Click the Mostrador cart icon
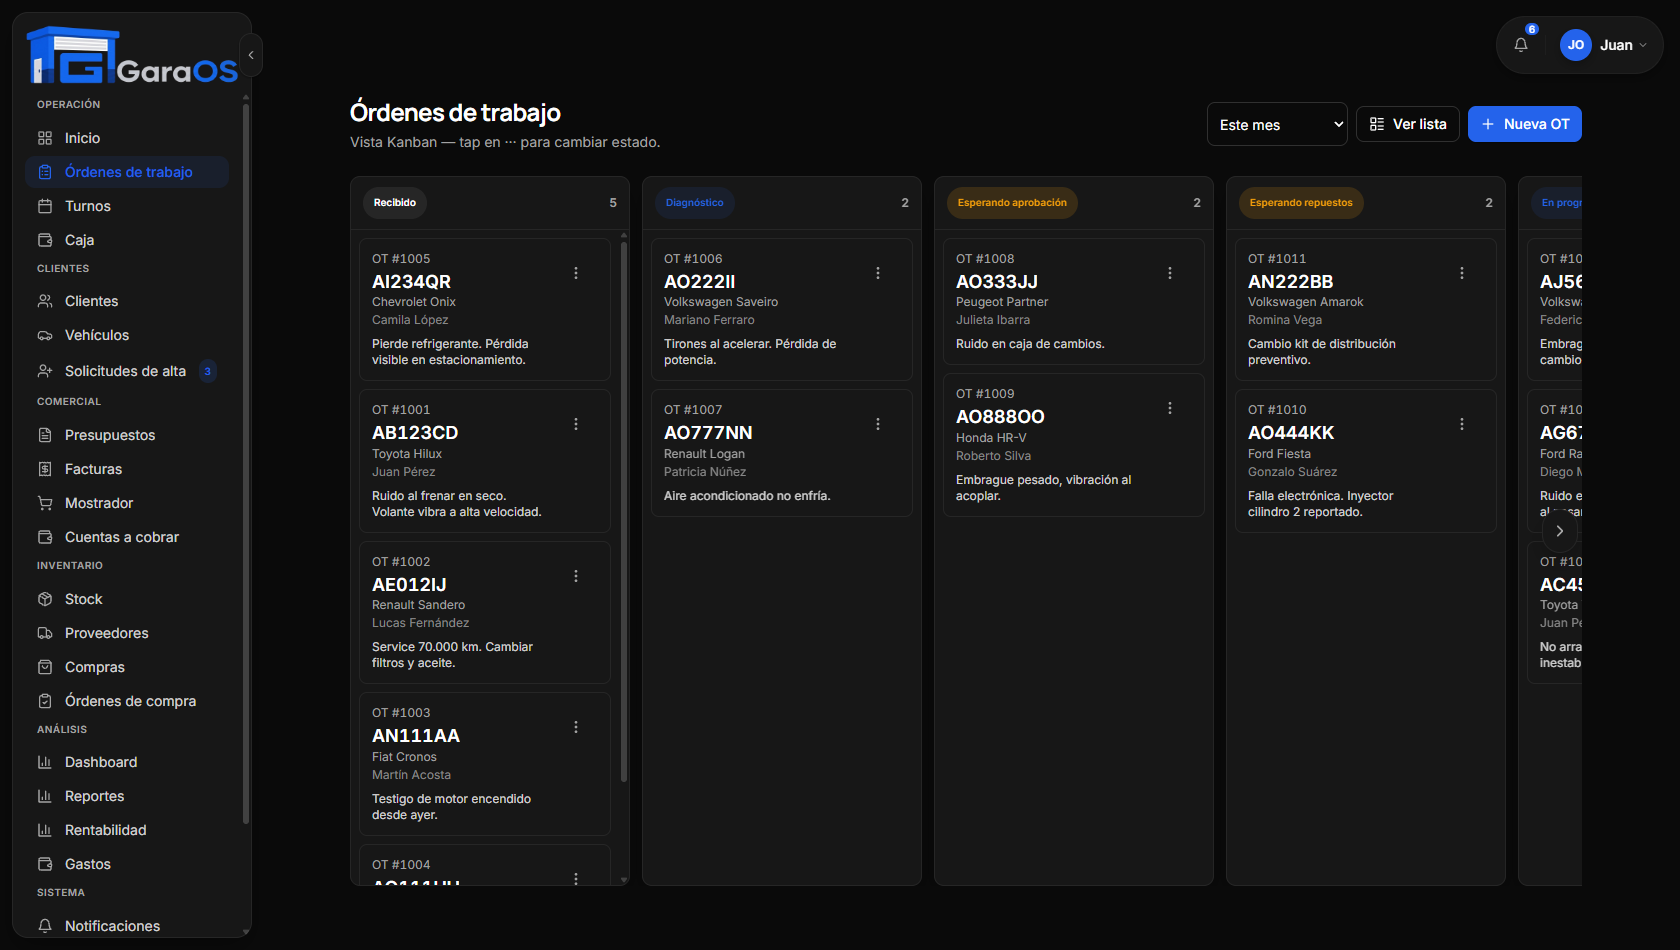The height and width of the screenshot is (950, 1680). click(45, 503)
